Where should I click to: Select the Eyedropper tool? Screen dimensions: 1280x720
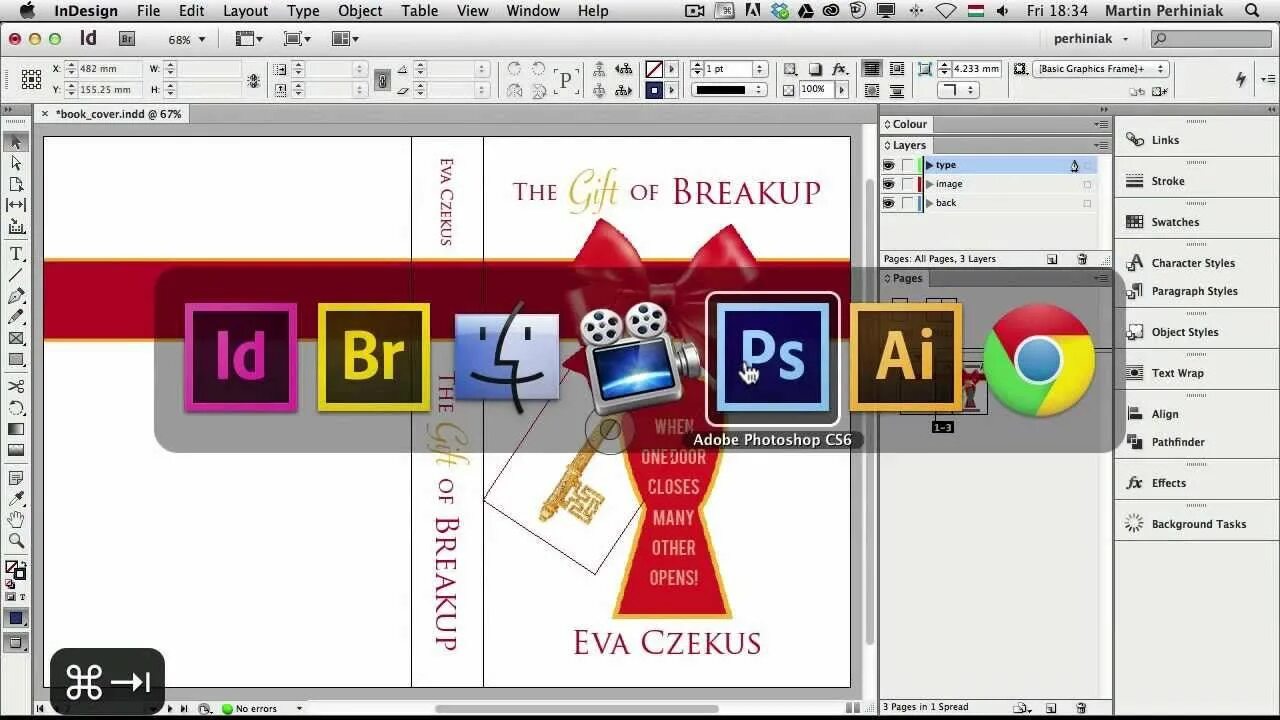[16, 498]
